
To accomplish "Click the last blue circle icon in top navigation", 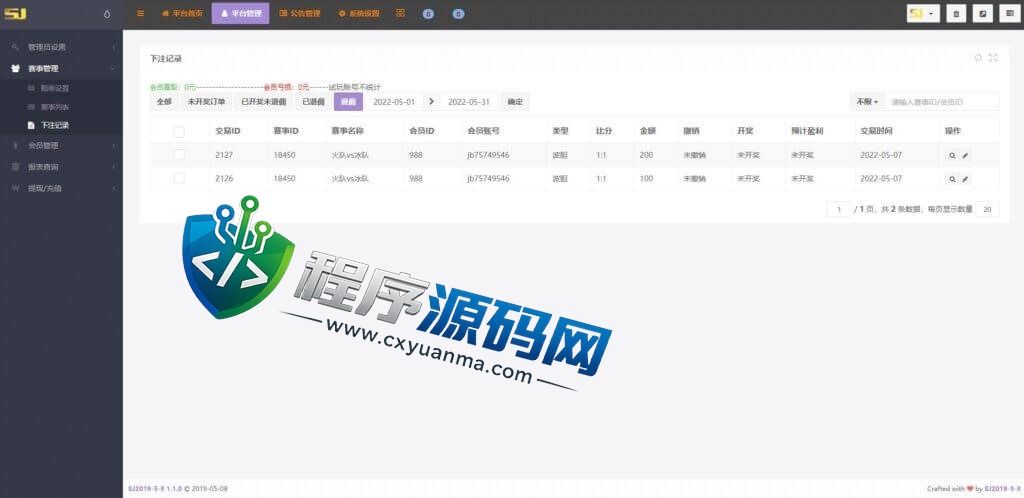I will 458,14.
